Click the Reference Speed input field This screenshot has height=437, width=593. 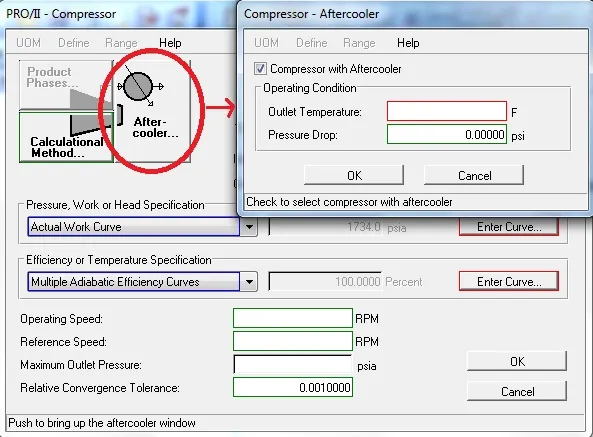point(293,341)
